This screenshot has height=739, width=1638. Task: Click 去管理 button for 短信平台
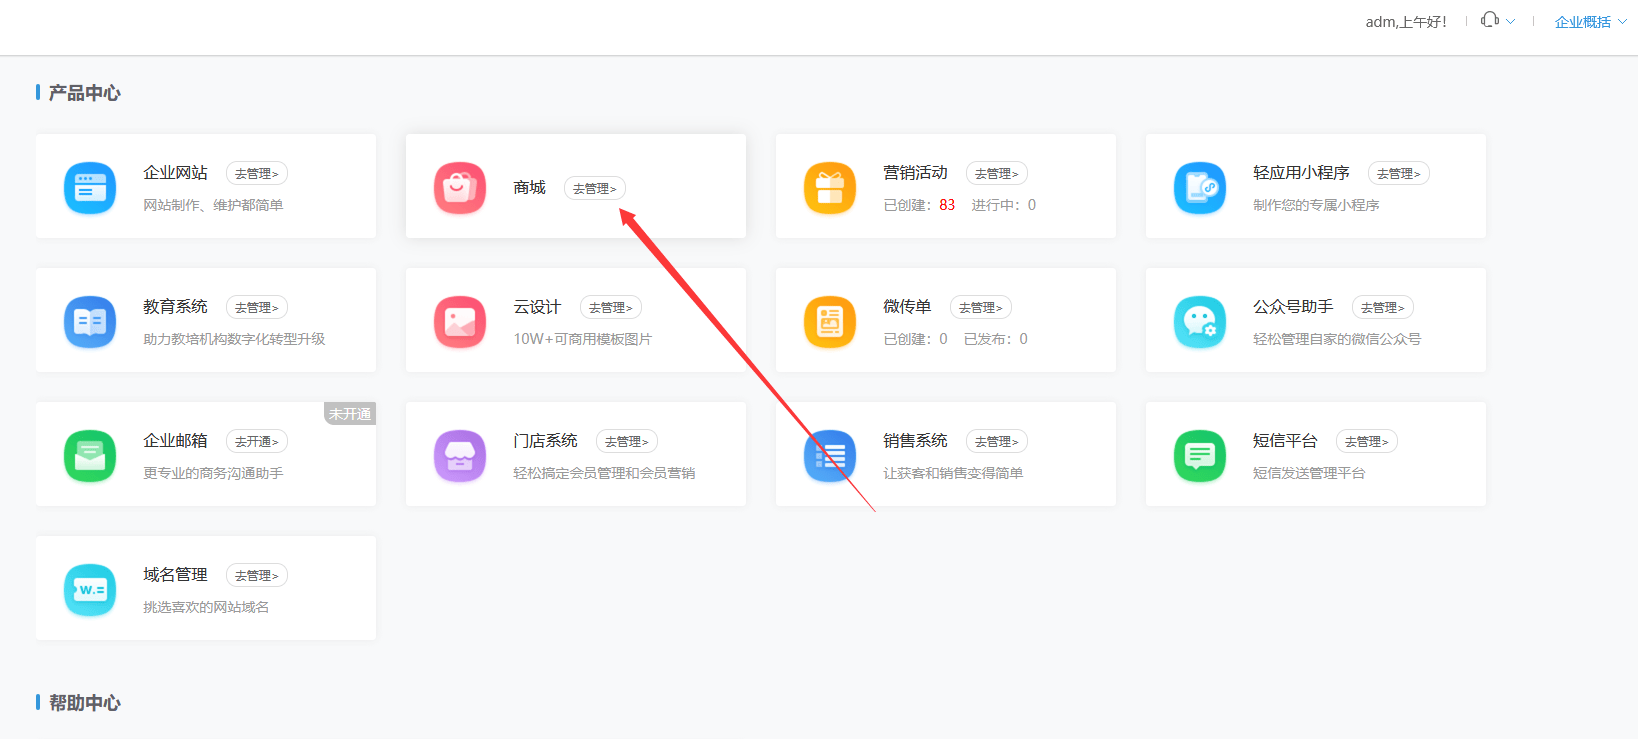[x=1367, y=441]
